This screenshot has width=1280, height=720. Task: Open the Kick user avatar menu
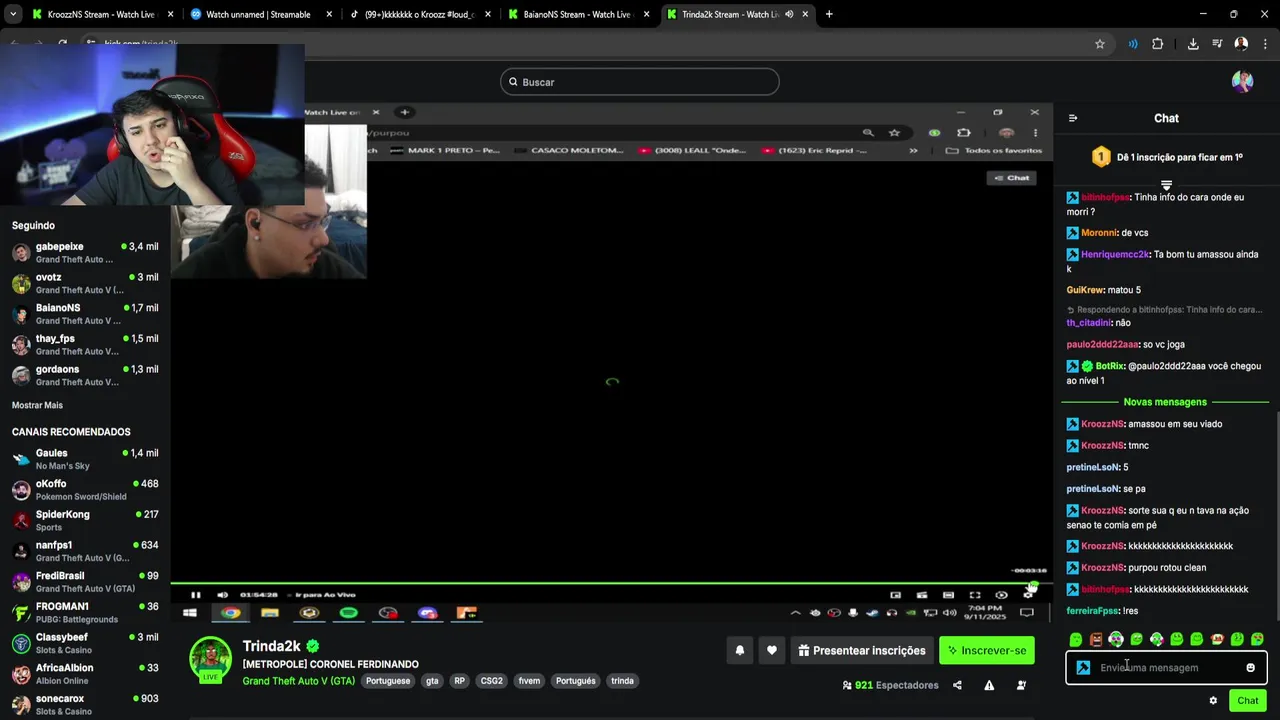point(1242,82)
